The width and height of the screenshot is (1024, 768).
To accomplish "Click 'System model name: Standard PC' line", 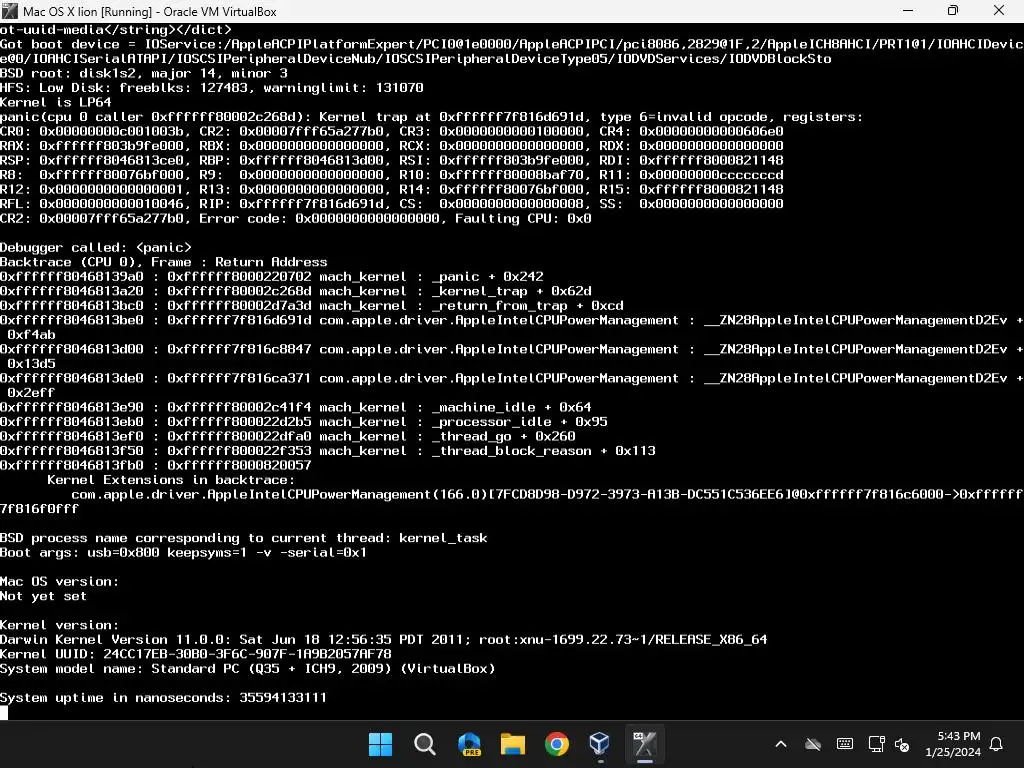I will click(x=248, y=669).
